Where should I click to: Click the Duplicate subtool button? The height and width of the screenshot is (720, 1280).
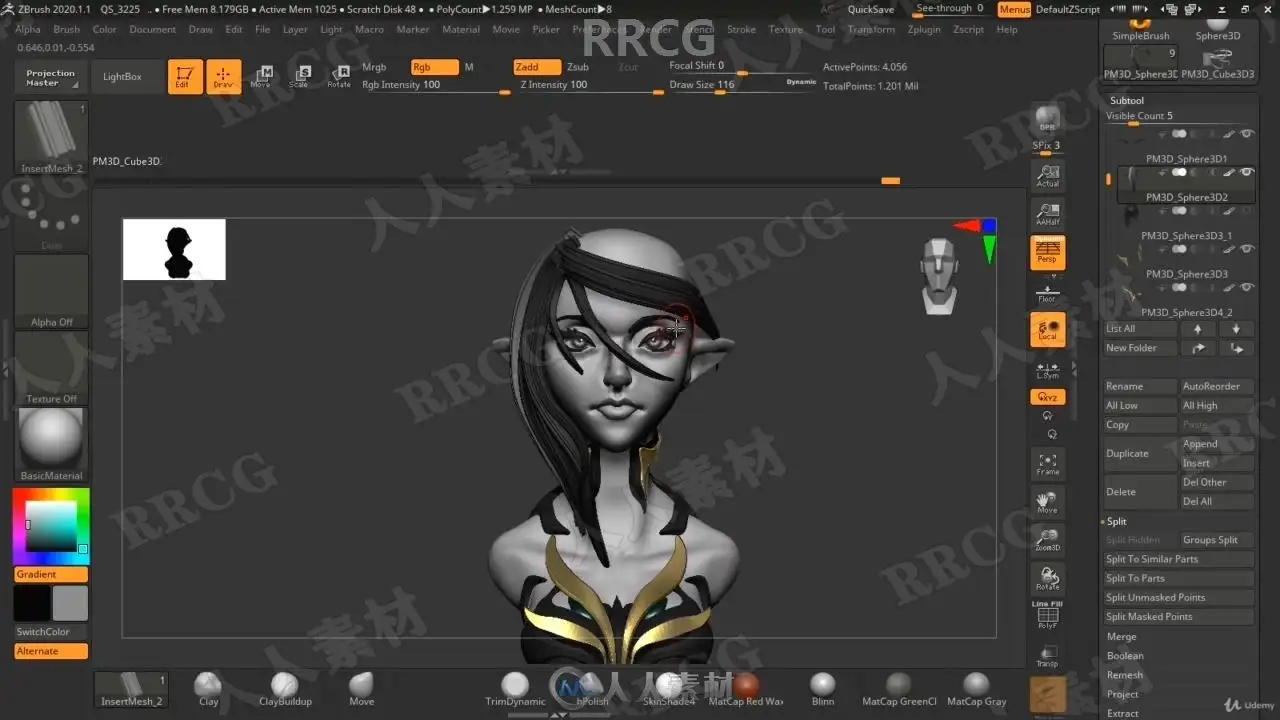point(1140,454)
